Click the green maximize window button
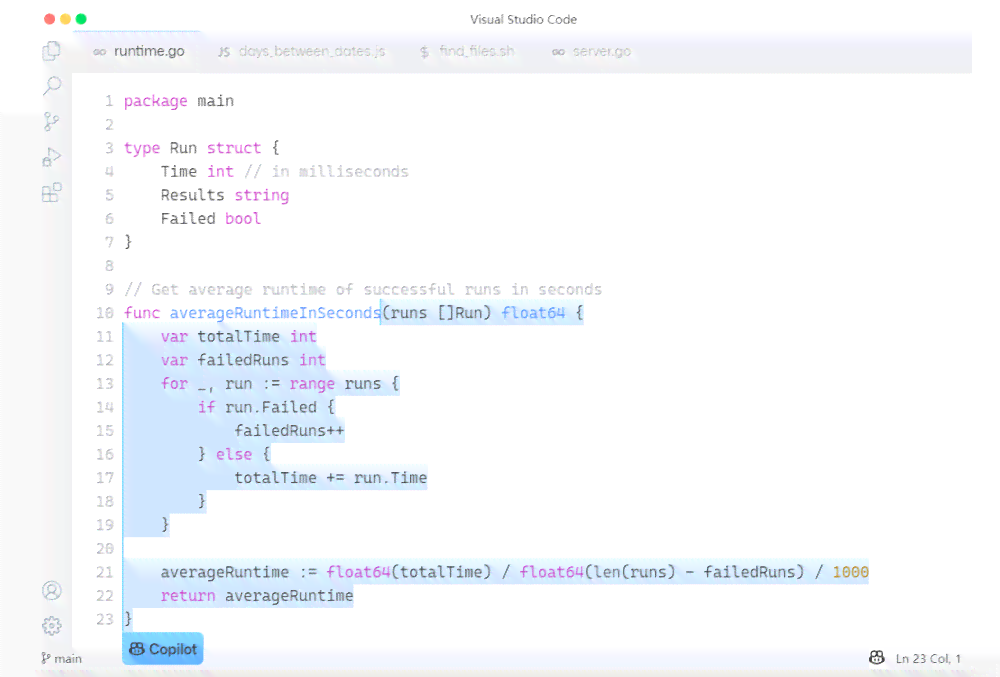The height and width of the screenshot is (677, 1000). click(x=81, y=19)
